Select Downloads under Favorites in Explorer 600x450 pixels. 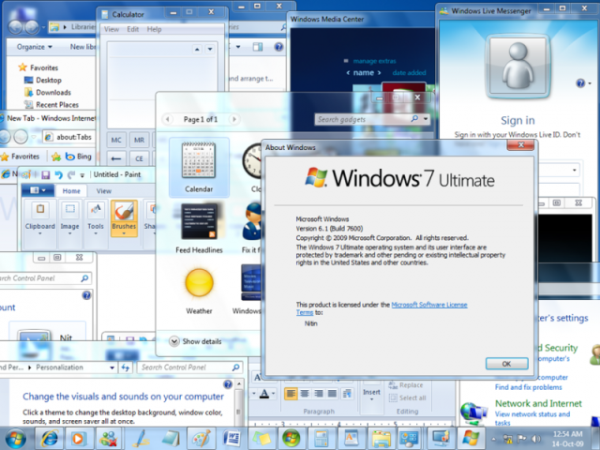point(48,92)
